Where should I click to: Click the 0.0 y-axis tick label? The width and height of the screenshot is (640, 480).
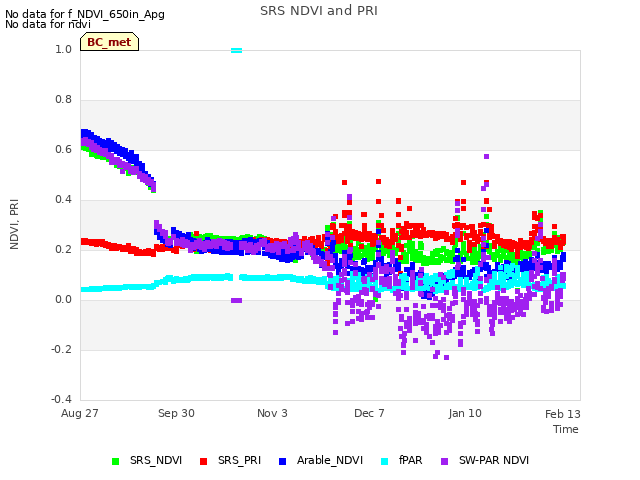pyautogui.click(x=64, y=300)
